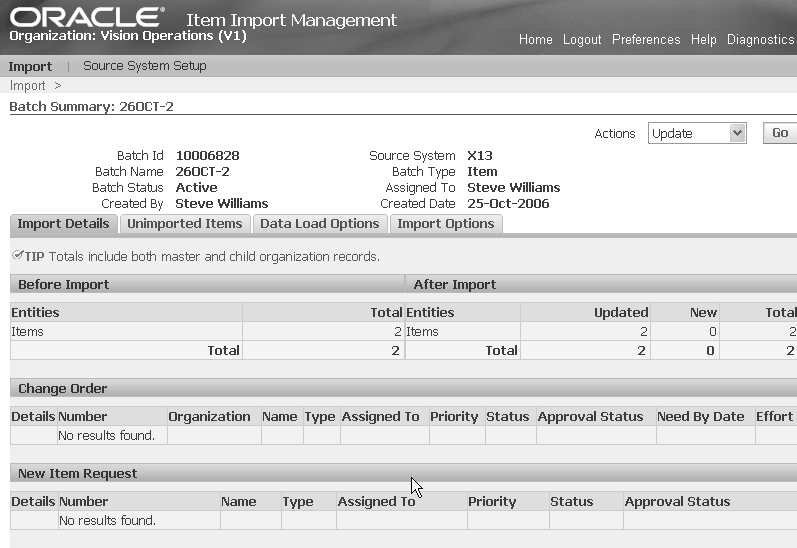
Task: Open Preferences link
Action: click(x=646, y=40)
